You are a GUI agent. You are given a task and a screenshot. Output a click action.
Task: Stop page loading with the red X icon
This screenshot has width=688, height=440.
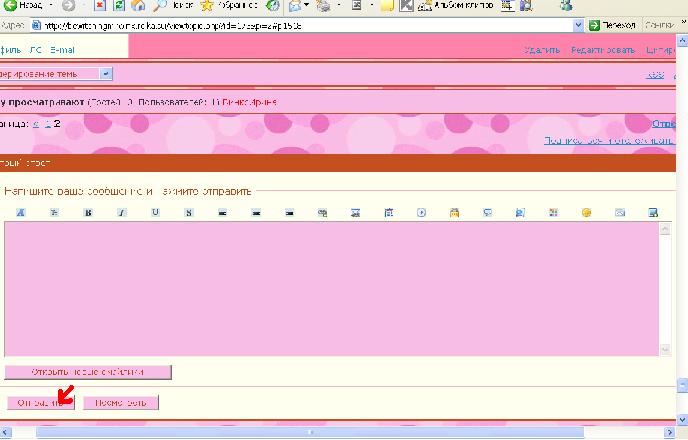pos(100,5)
